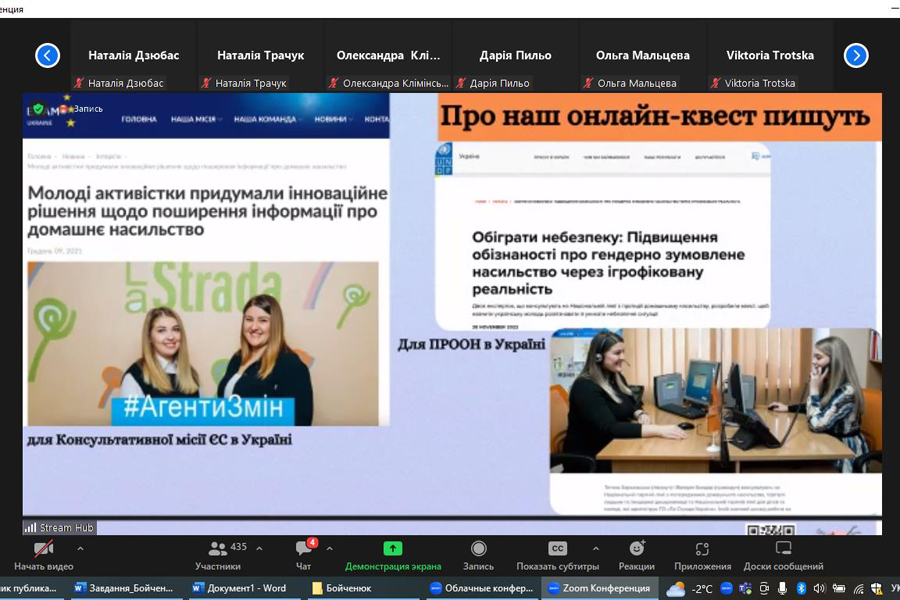Expand the arrow next to Участники count
The width and height of the screenshot is (900, 600).
point(259,549)
